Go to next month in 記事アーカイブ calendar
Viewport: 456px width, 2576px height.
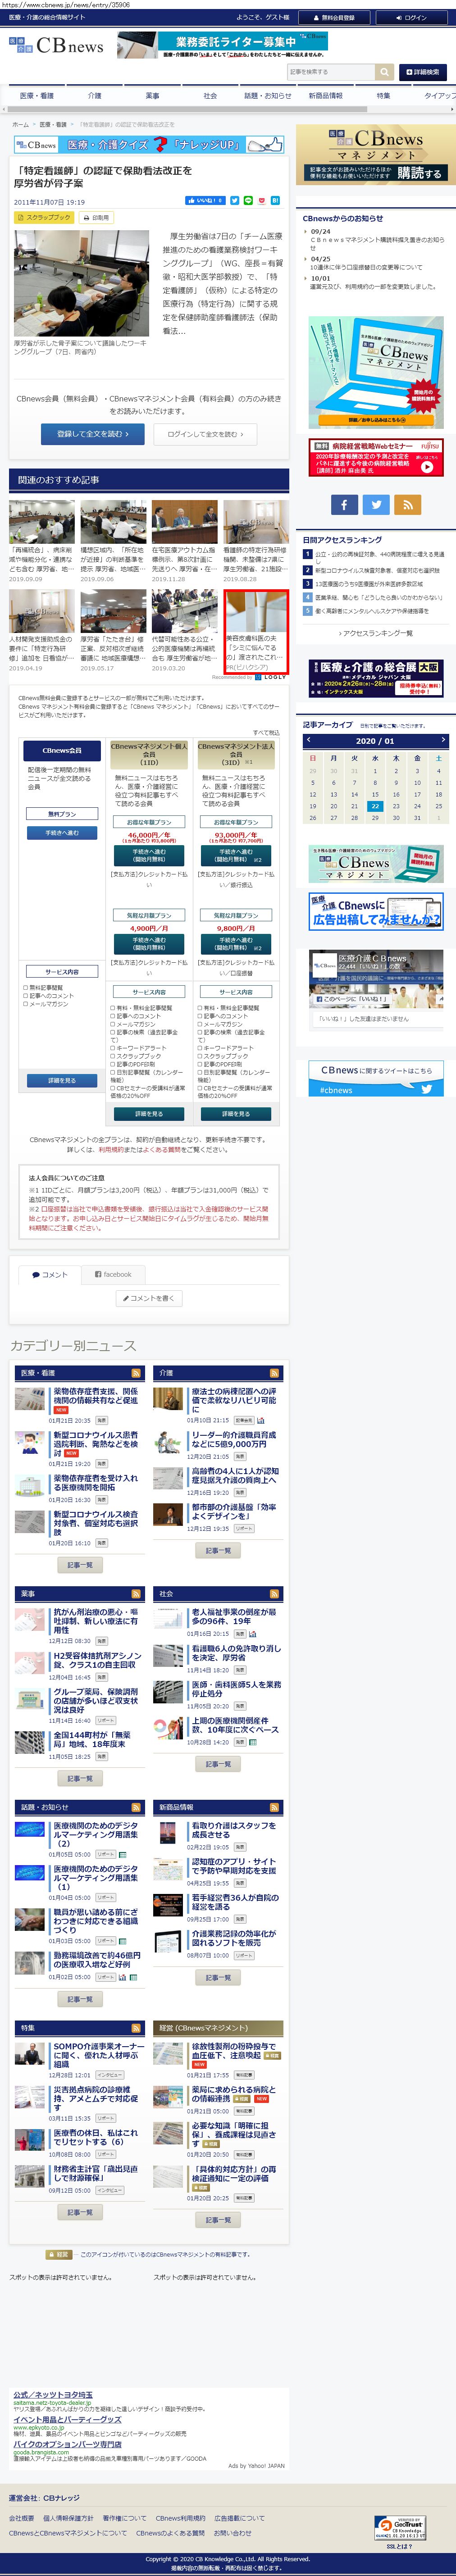[442, 741]
